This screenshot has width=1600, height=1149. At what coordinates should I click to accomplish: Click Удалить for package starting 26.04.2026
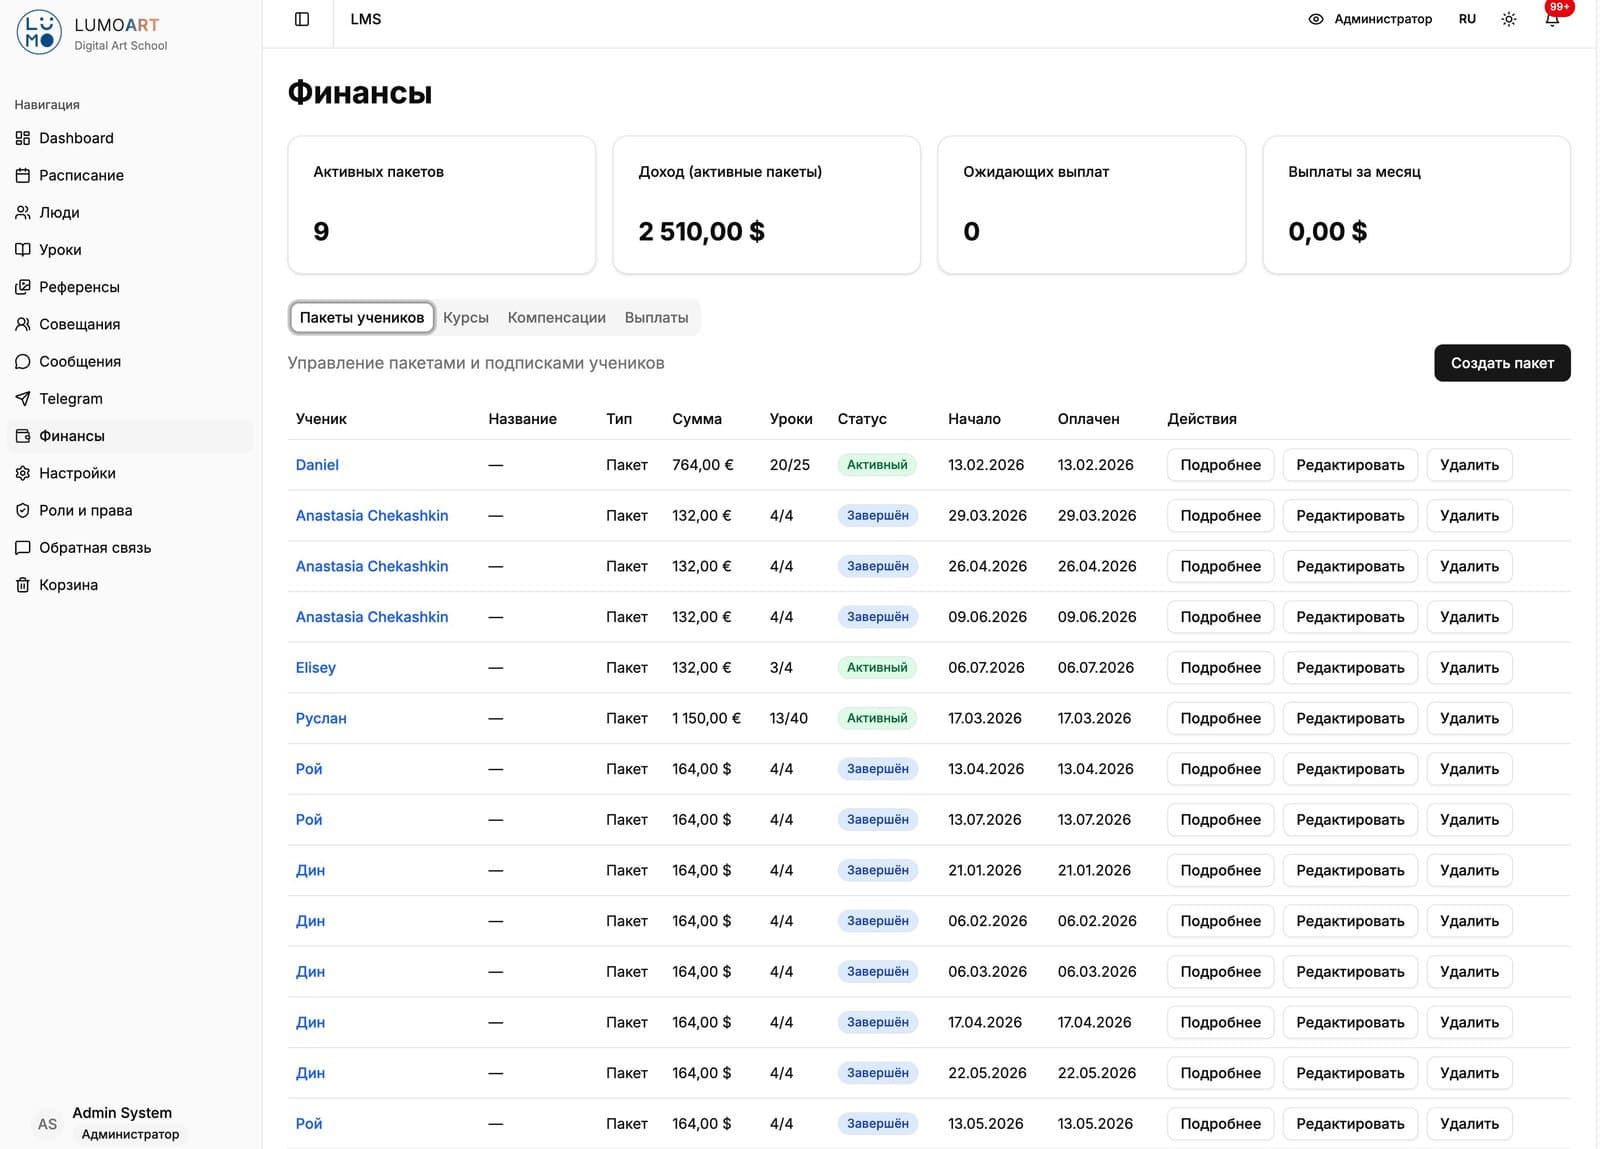coord(1469,566)
